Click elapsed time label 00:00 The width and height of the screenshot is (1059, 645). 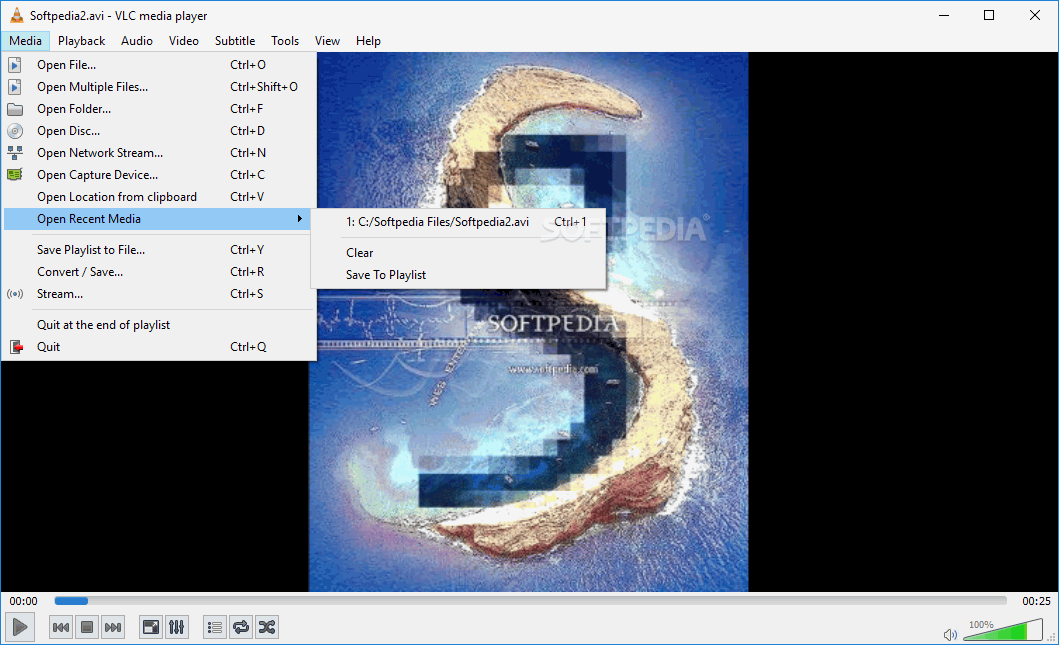[24, 600]
